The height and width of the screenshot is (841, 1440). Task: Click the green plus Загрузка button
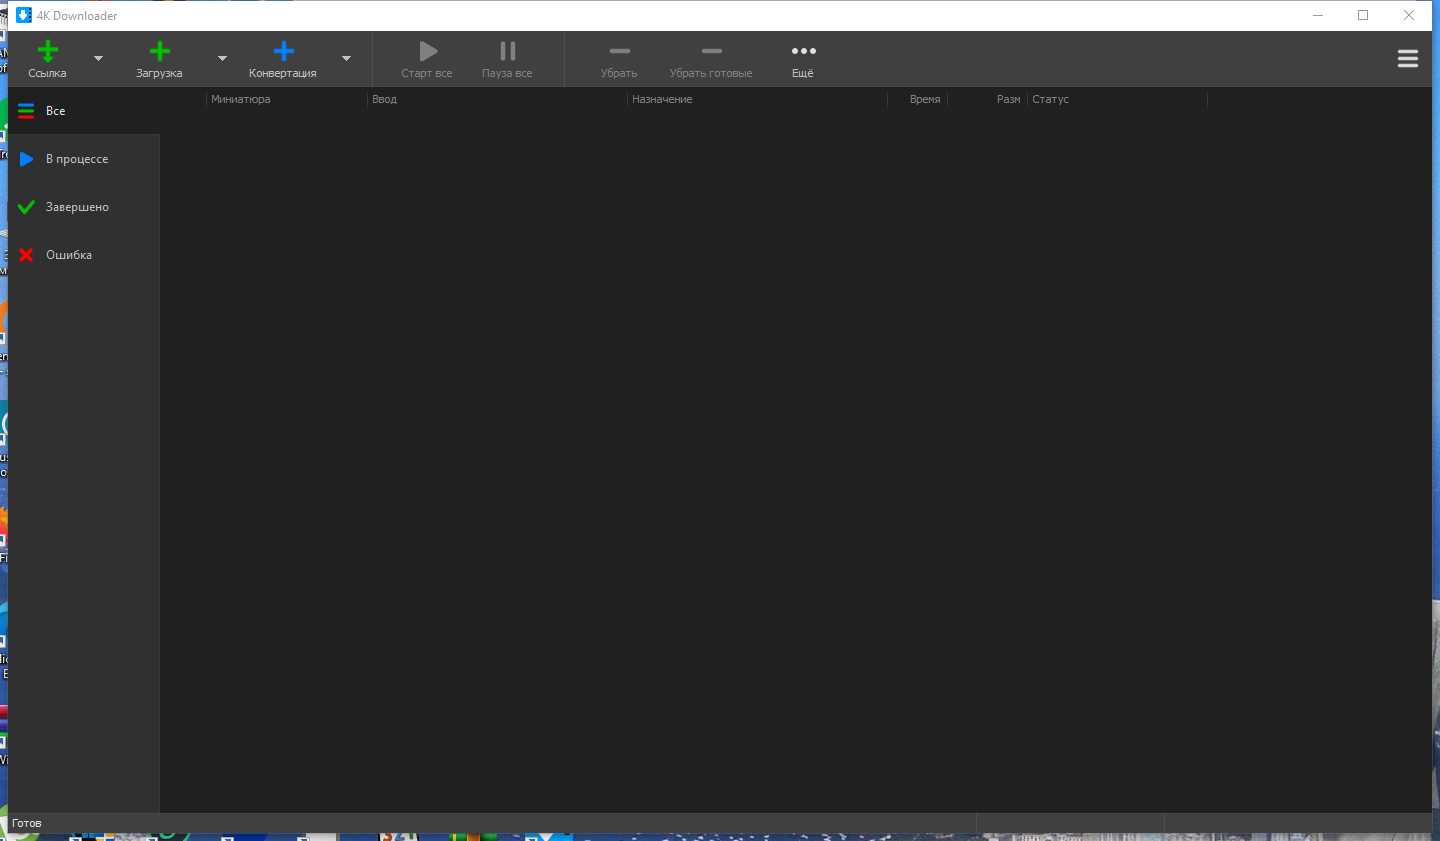click(159, 59)
